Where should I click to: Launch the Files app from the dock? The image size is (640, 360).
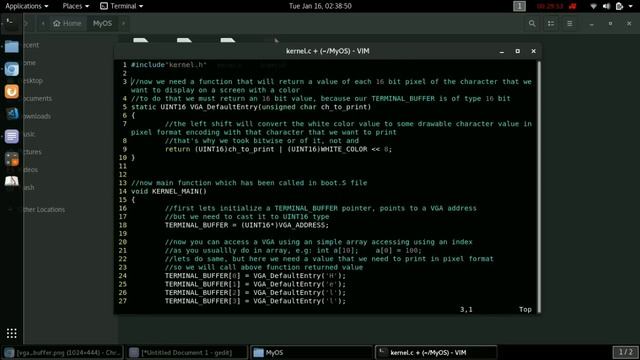coord(11,47)
